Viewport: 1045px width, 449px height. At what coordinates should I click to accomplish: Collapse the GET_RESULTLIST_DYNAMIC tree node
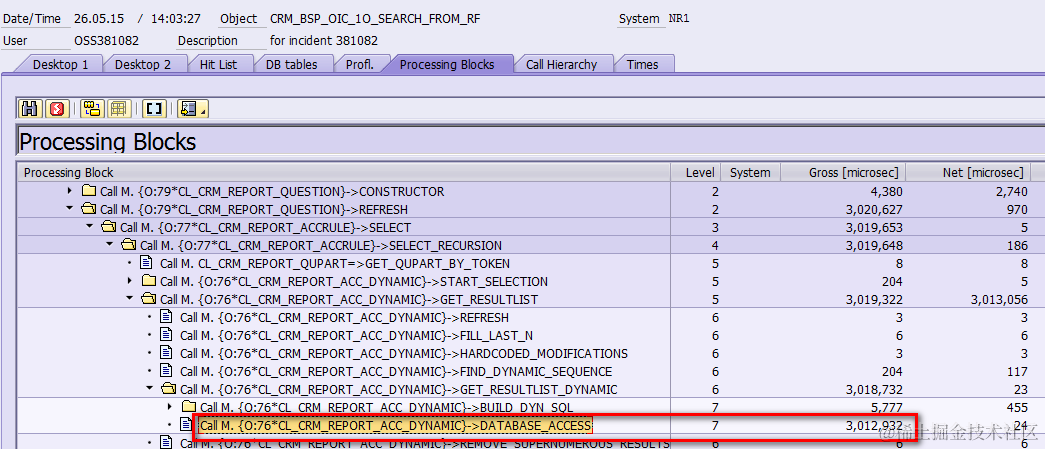coord(151,390)
